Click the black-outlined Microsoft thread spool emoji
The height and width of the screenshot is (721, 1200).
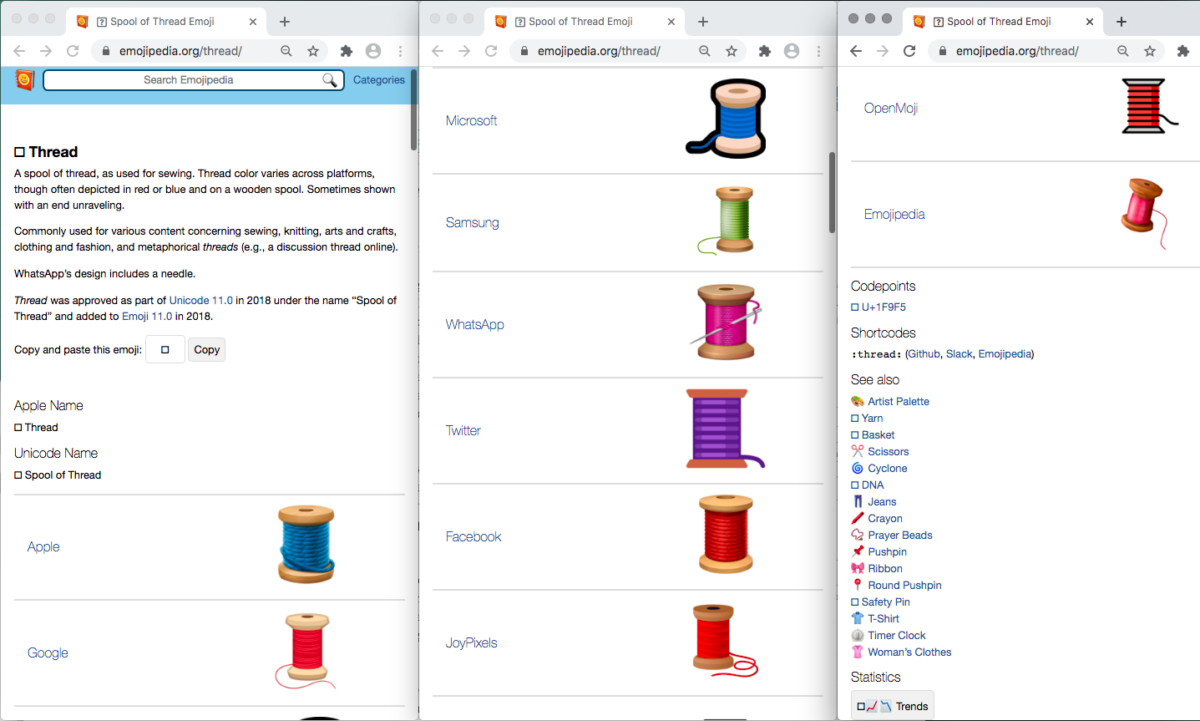point(726,119)
